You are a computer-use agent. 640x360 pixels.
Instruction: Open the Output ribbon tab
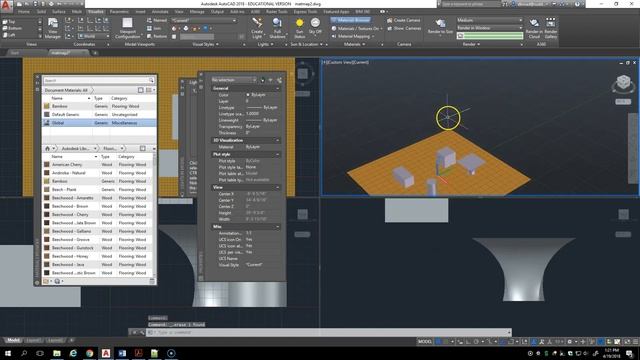click(217, 12)
